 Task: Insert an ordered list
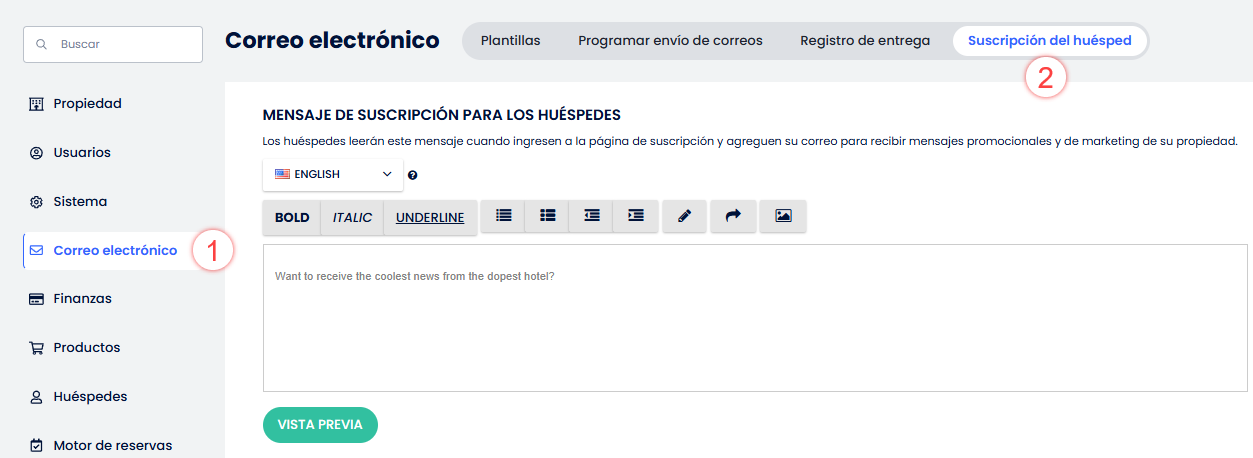[547, 216]
